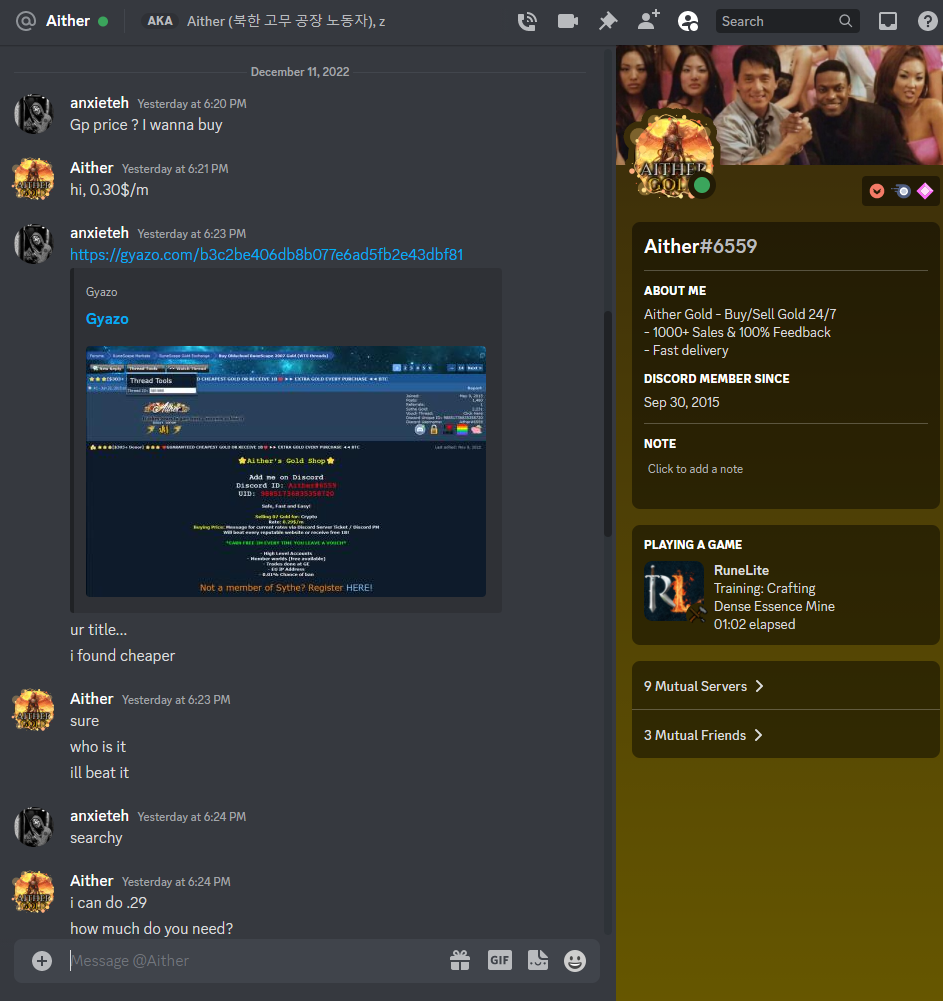Click 'Gp price ? I wanna buy' message
The height and width of the screenshot is (1001, 943).
pos(146,125)
